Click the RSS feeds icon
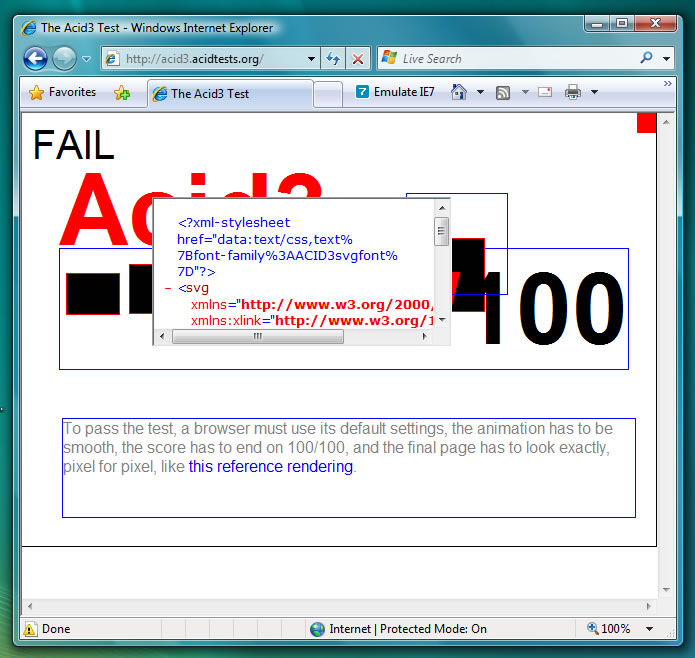Image resolution: width=695 pixels, height=658 pixels. [x=503, y=93]
